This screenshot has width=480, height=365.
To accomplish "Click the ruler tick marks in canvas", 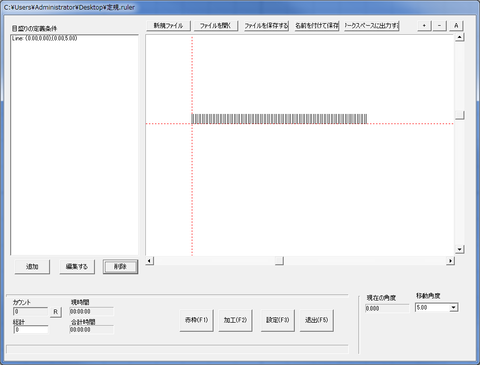I will pos(279,119).
